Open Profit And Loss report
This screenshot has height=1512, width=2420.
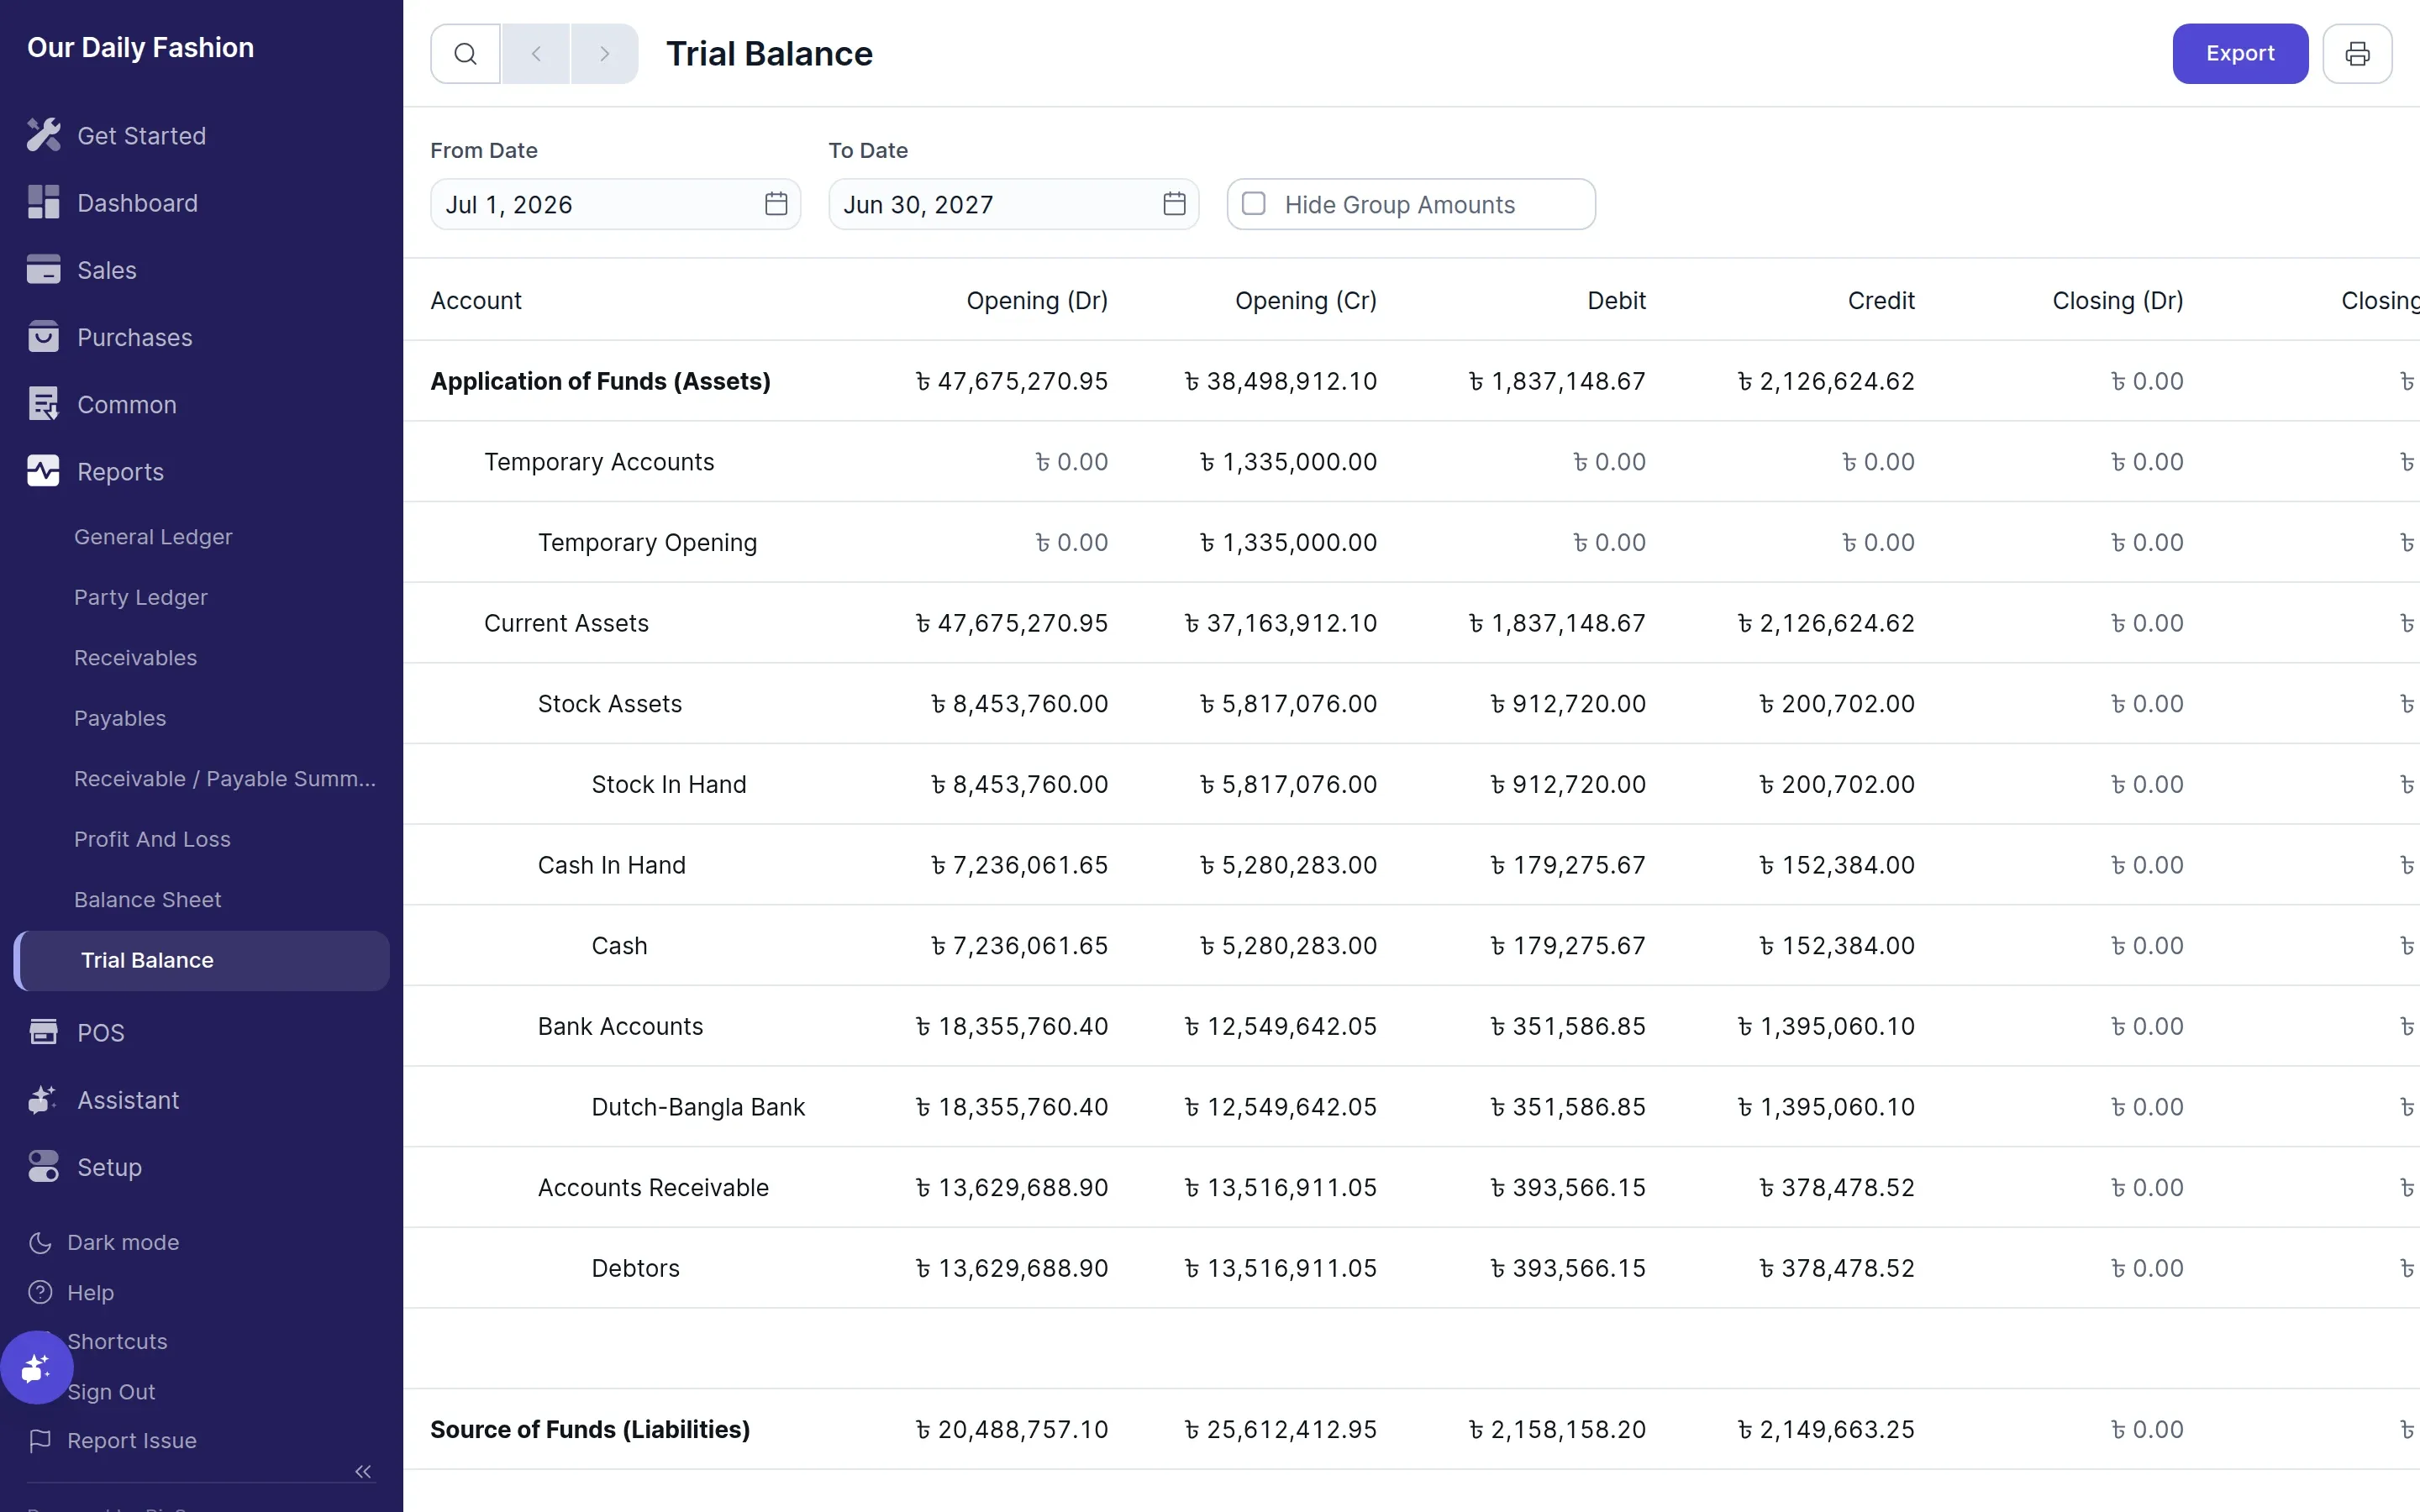tap(152, 839)
